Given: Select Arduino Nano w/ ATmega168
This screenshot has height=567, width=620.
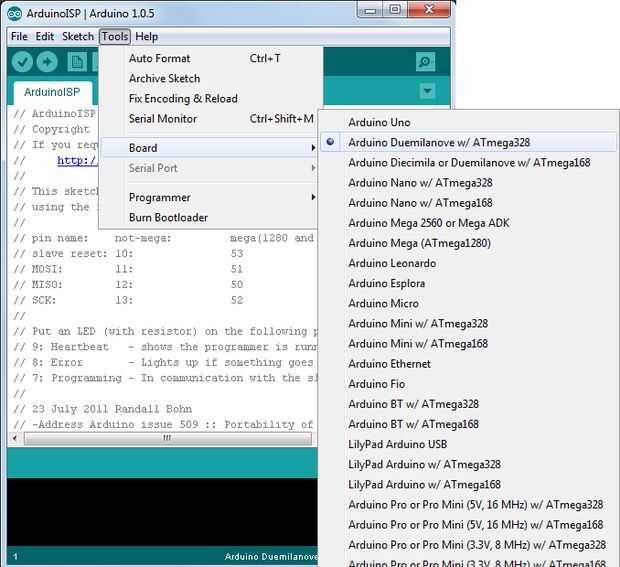Looking at the screenshot, I should pos(469,203).
